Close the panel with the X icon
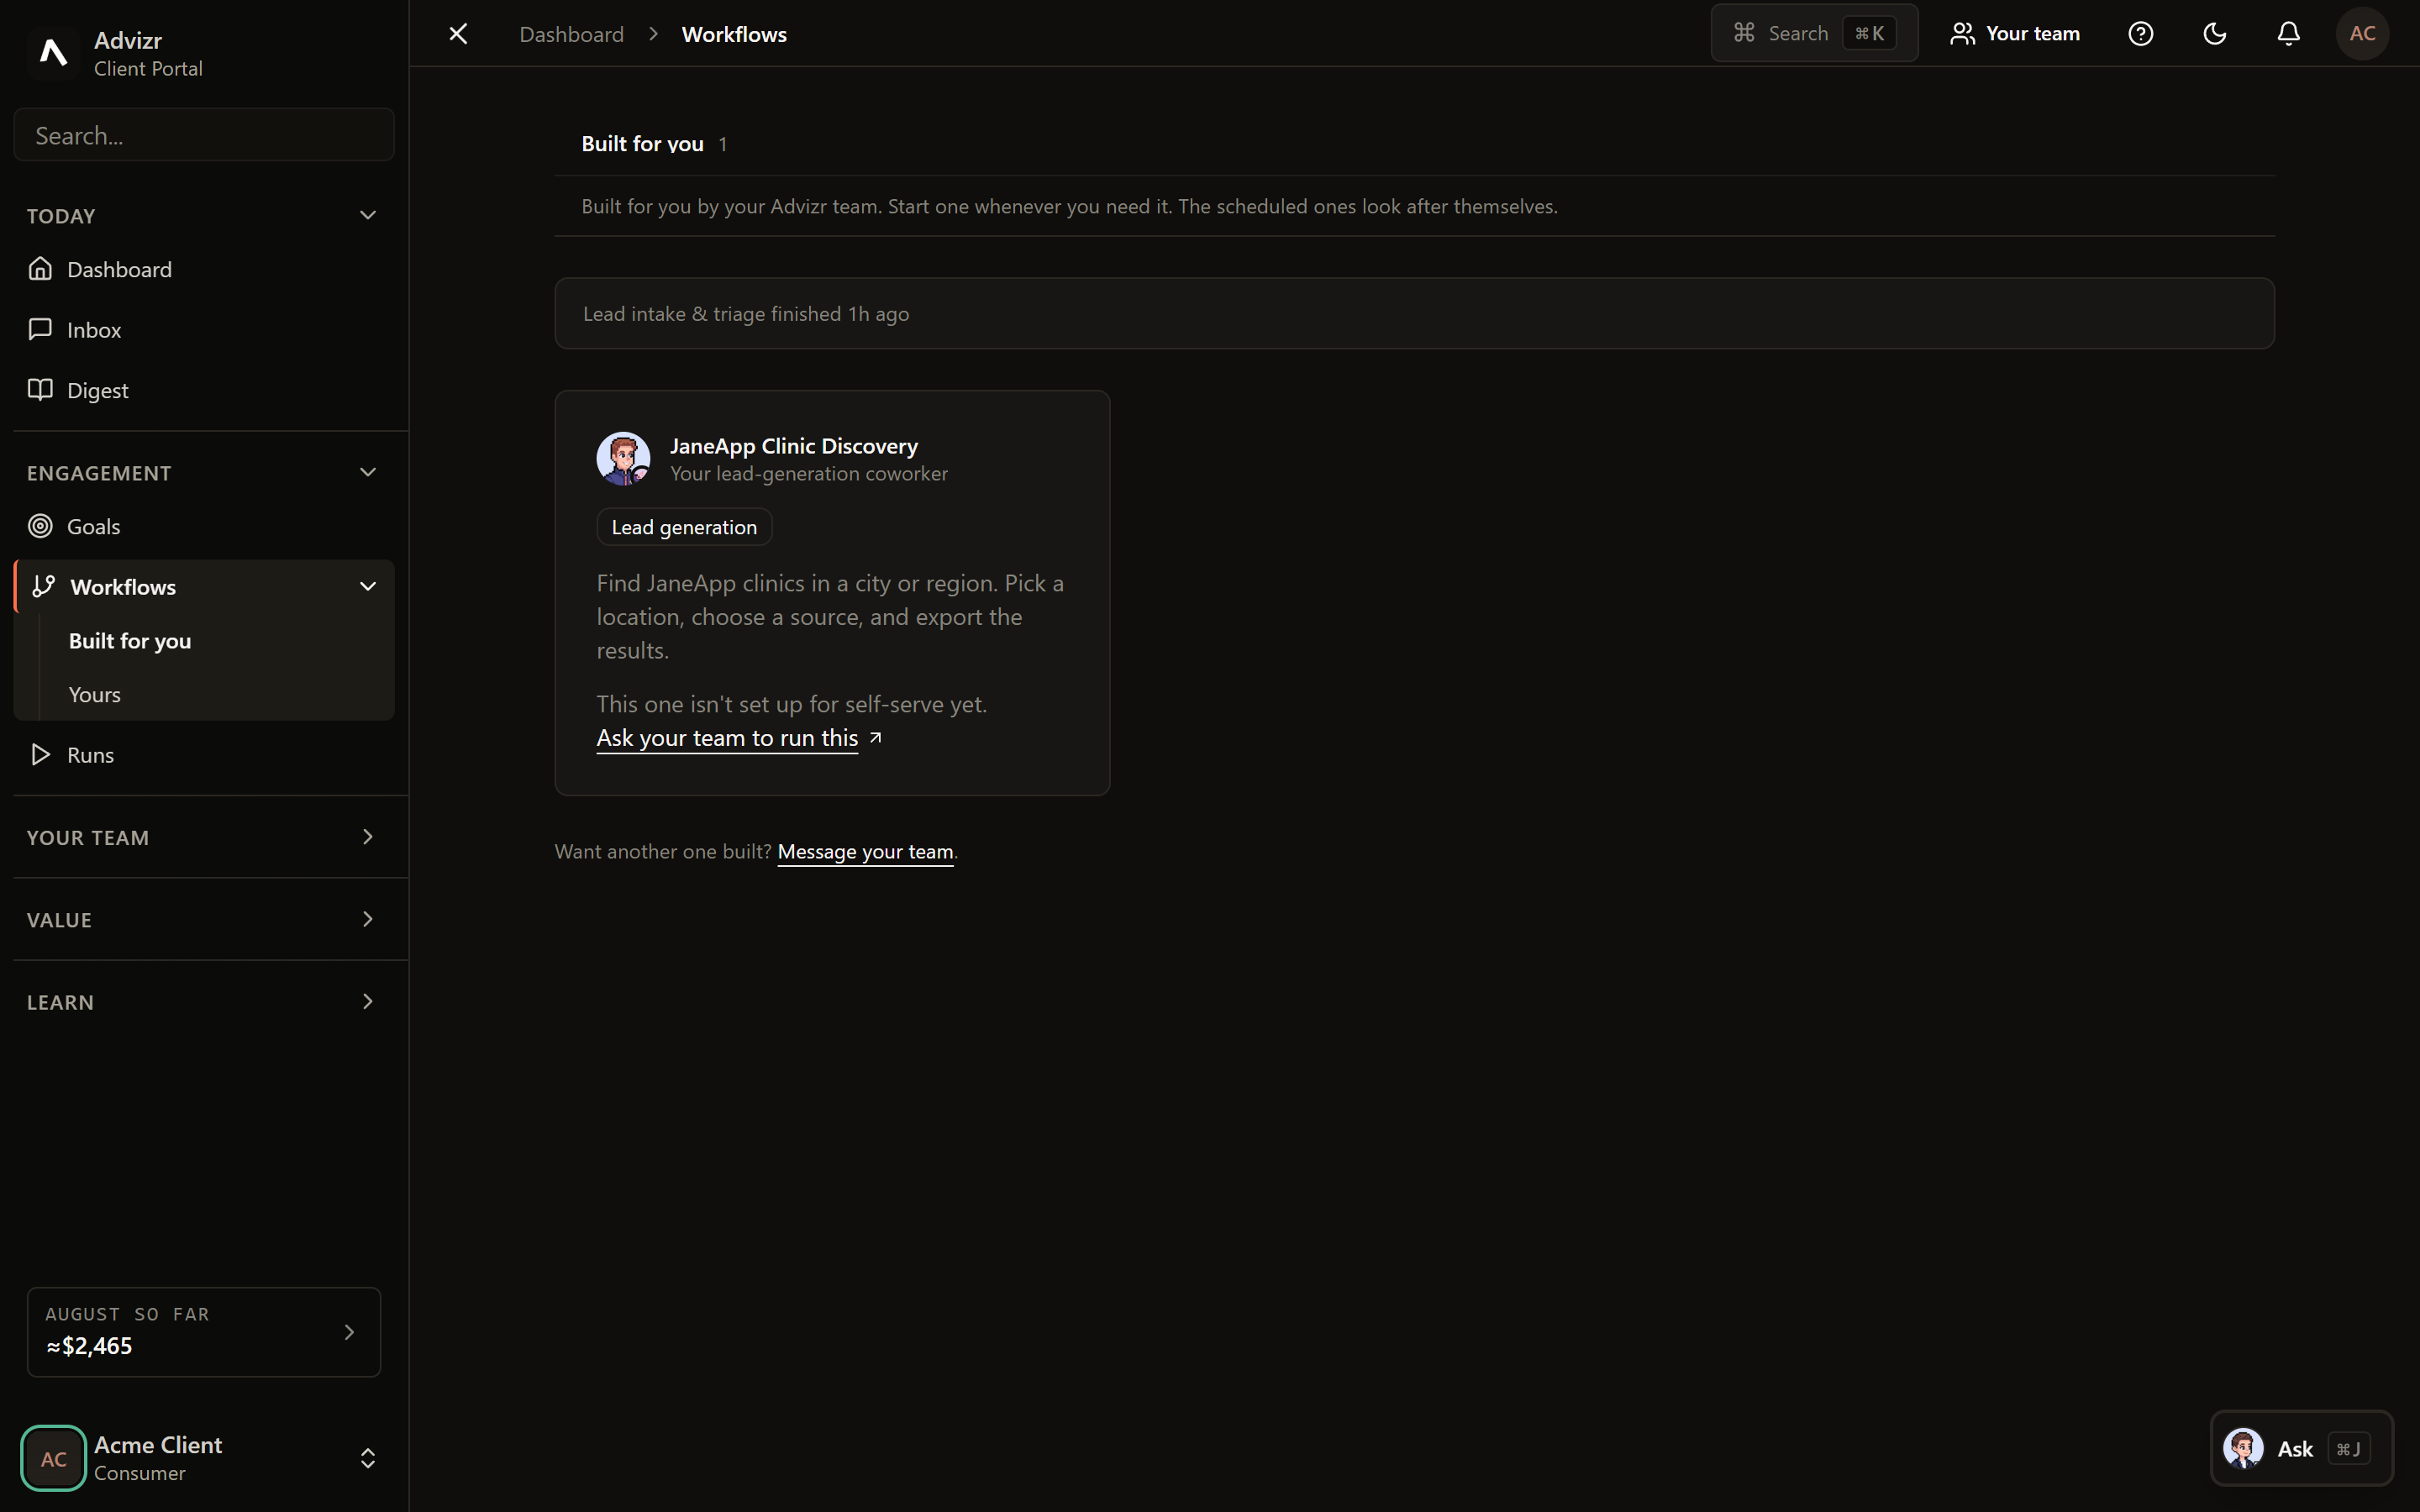Viewport: 2420px width, 1512px height. (x=458, y=34)
